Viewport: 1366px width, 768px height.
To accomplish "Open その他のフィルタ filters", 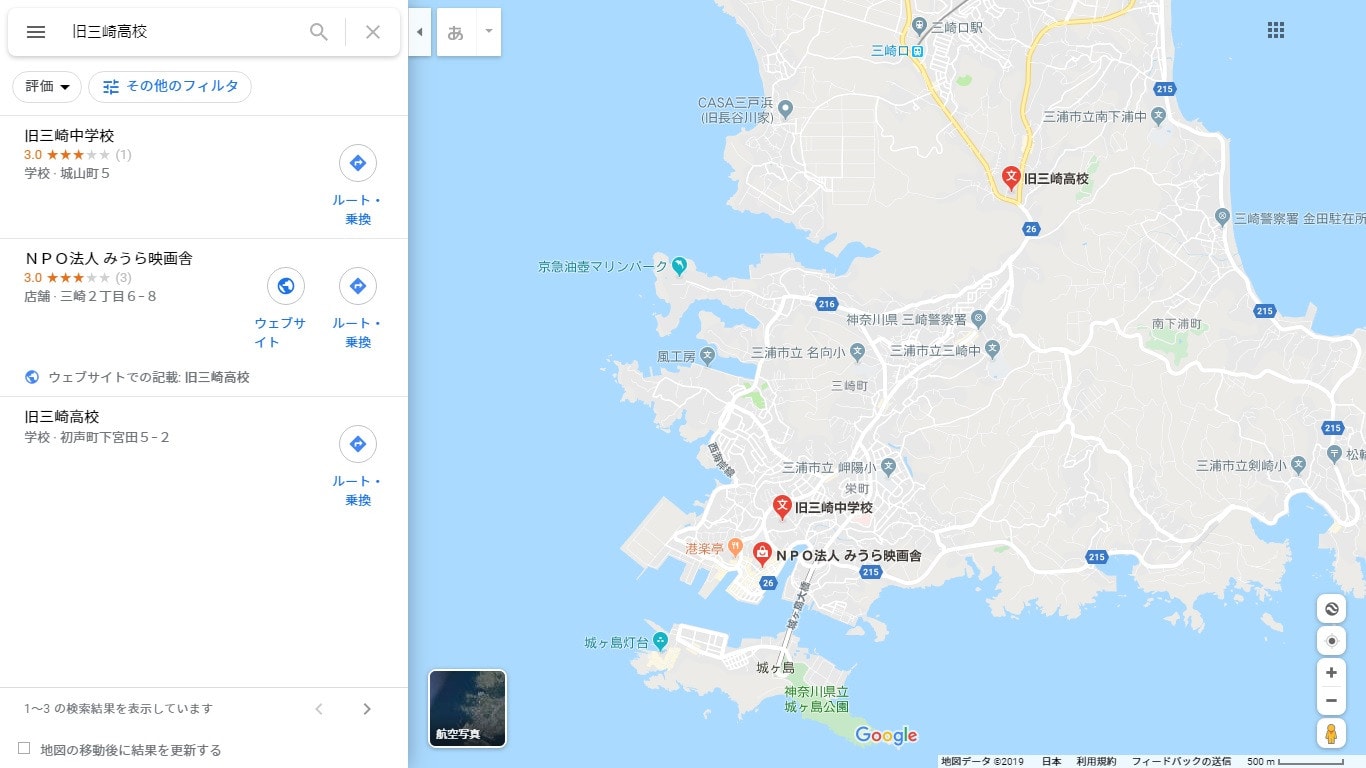I will coord(170,87).
